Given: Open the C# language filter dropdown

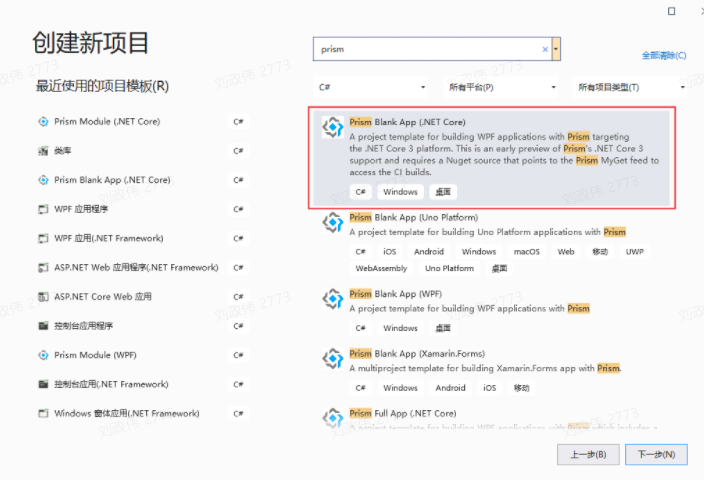Looking at the screenshot, I should pyautogui.click(x=371, y=87).
